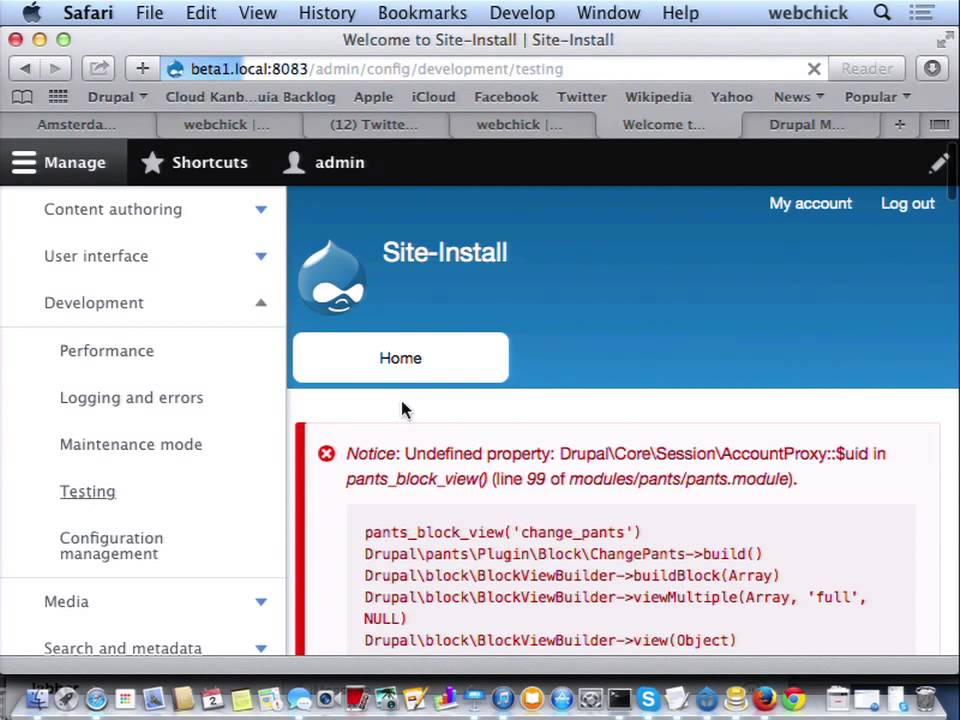The width and height of the screenshot is (960, 720).
Task: Open Configuration management link
Action: (111, 546)
